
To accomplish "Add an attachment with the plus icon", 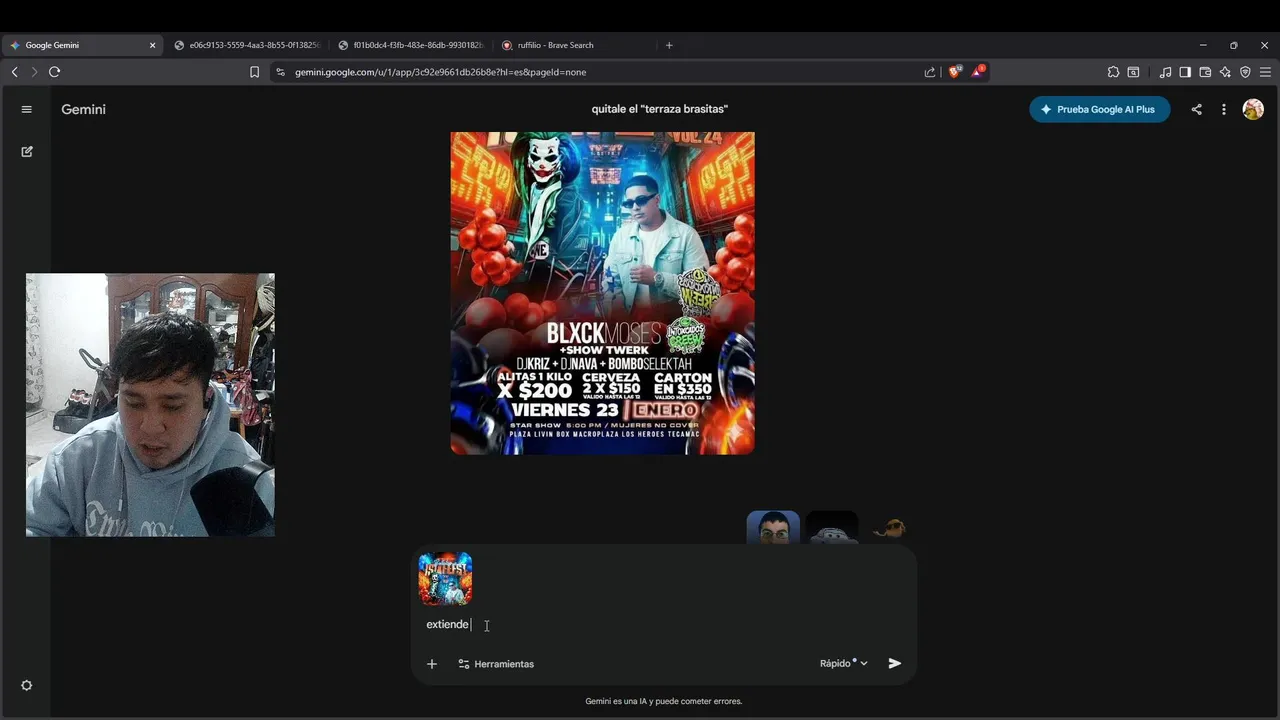I will click(432, 664).
